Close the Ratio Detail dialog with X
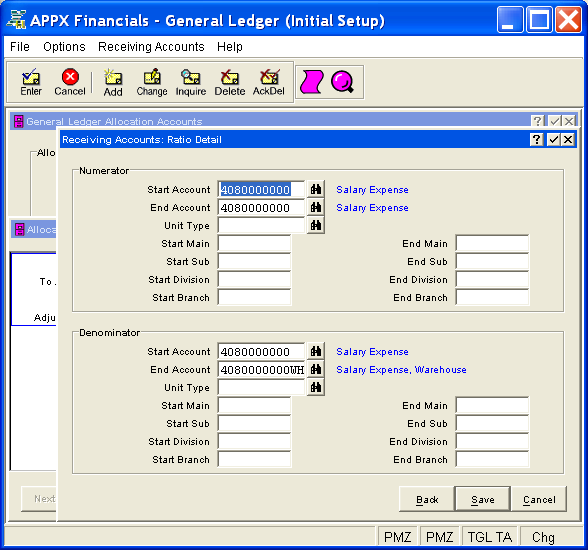The image size is (588, 550). tap(568, 139)
